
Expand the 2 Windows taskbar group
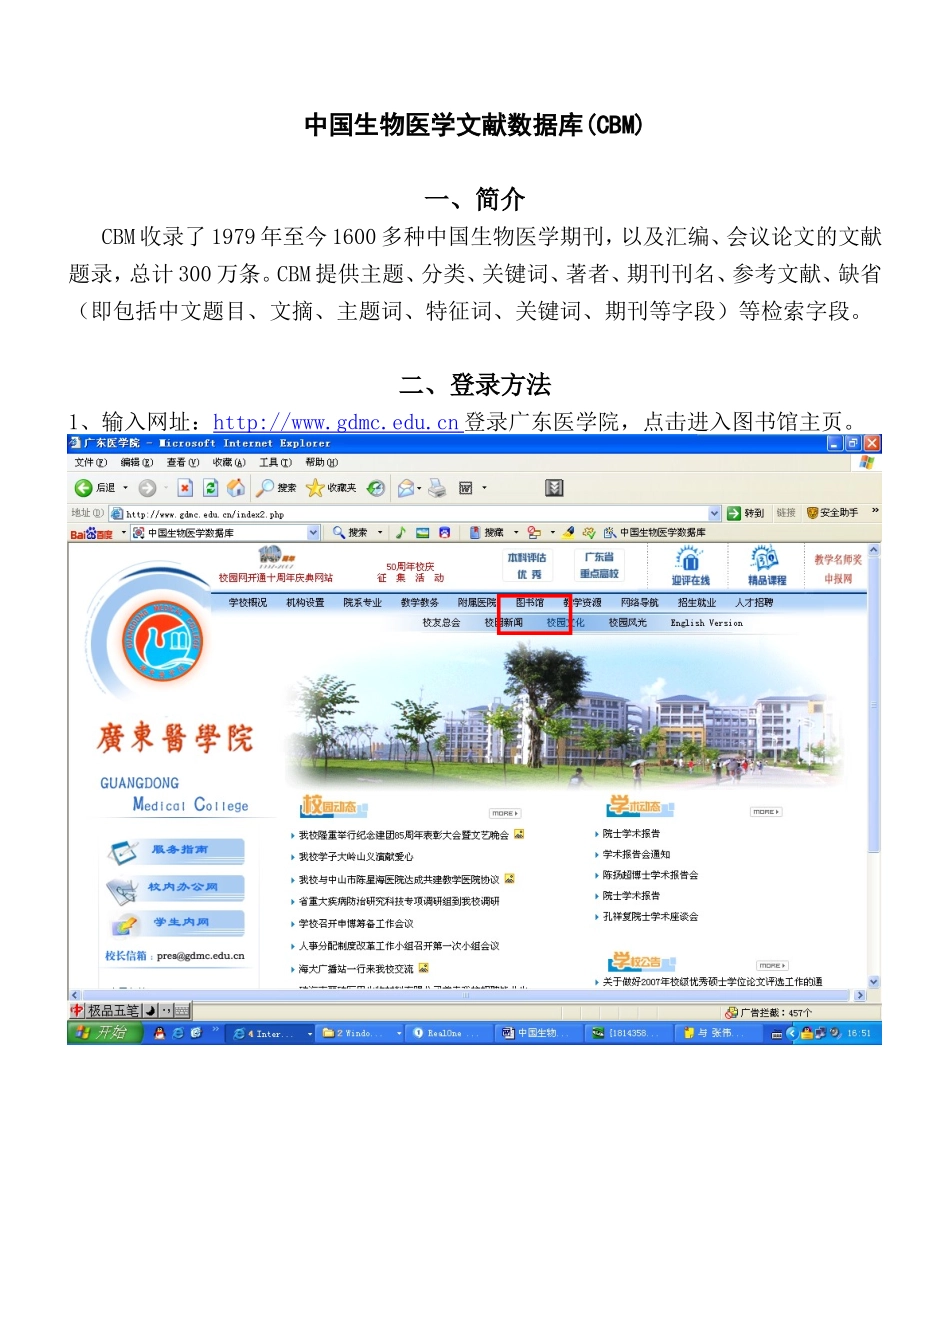(399, 1033)
